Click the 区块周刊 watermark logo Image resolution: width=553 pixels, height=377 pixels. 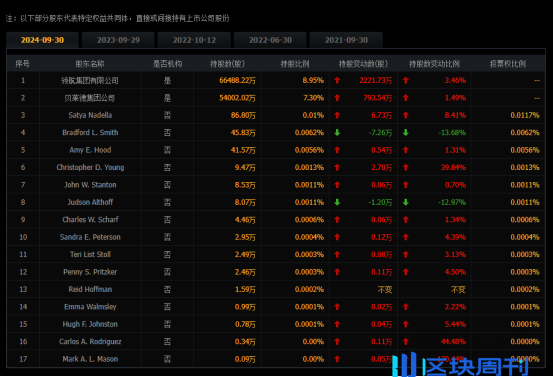(460, 365)
